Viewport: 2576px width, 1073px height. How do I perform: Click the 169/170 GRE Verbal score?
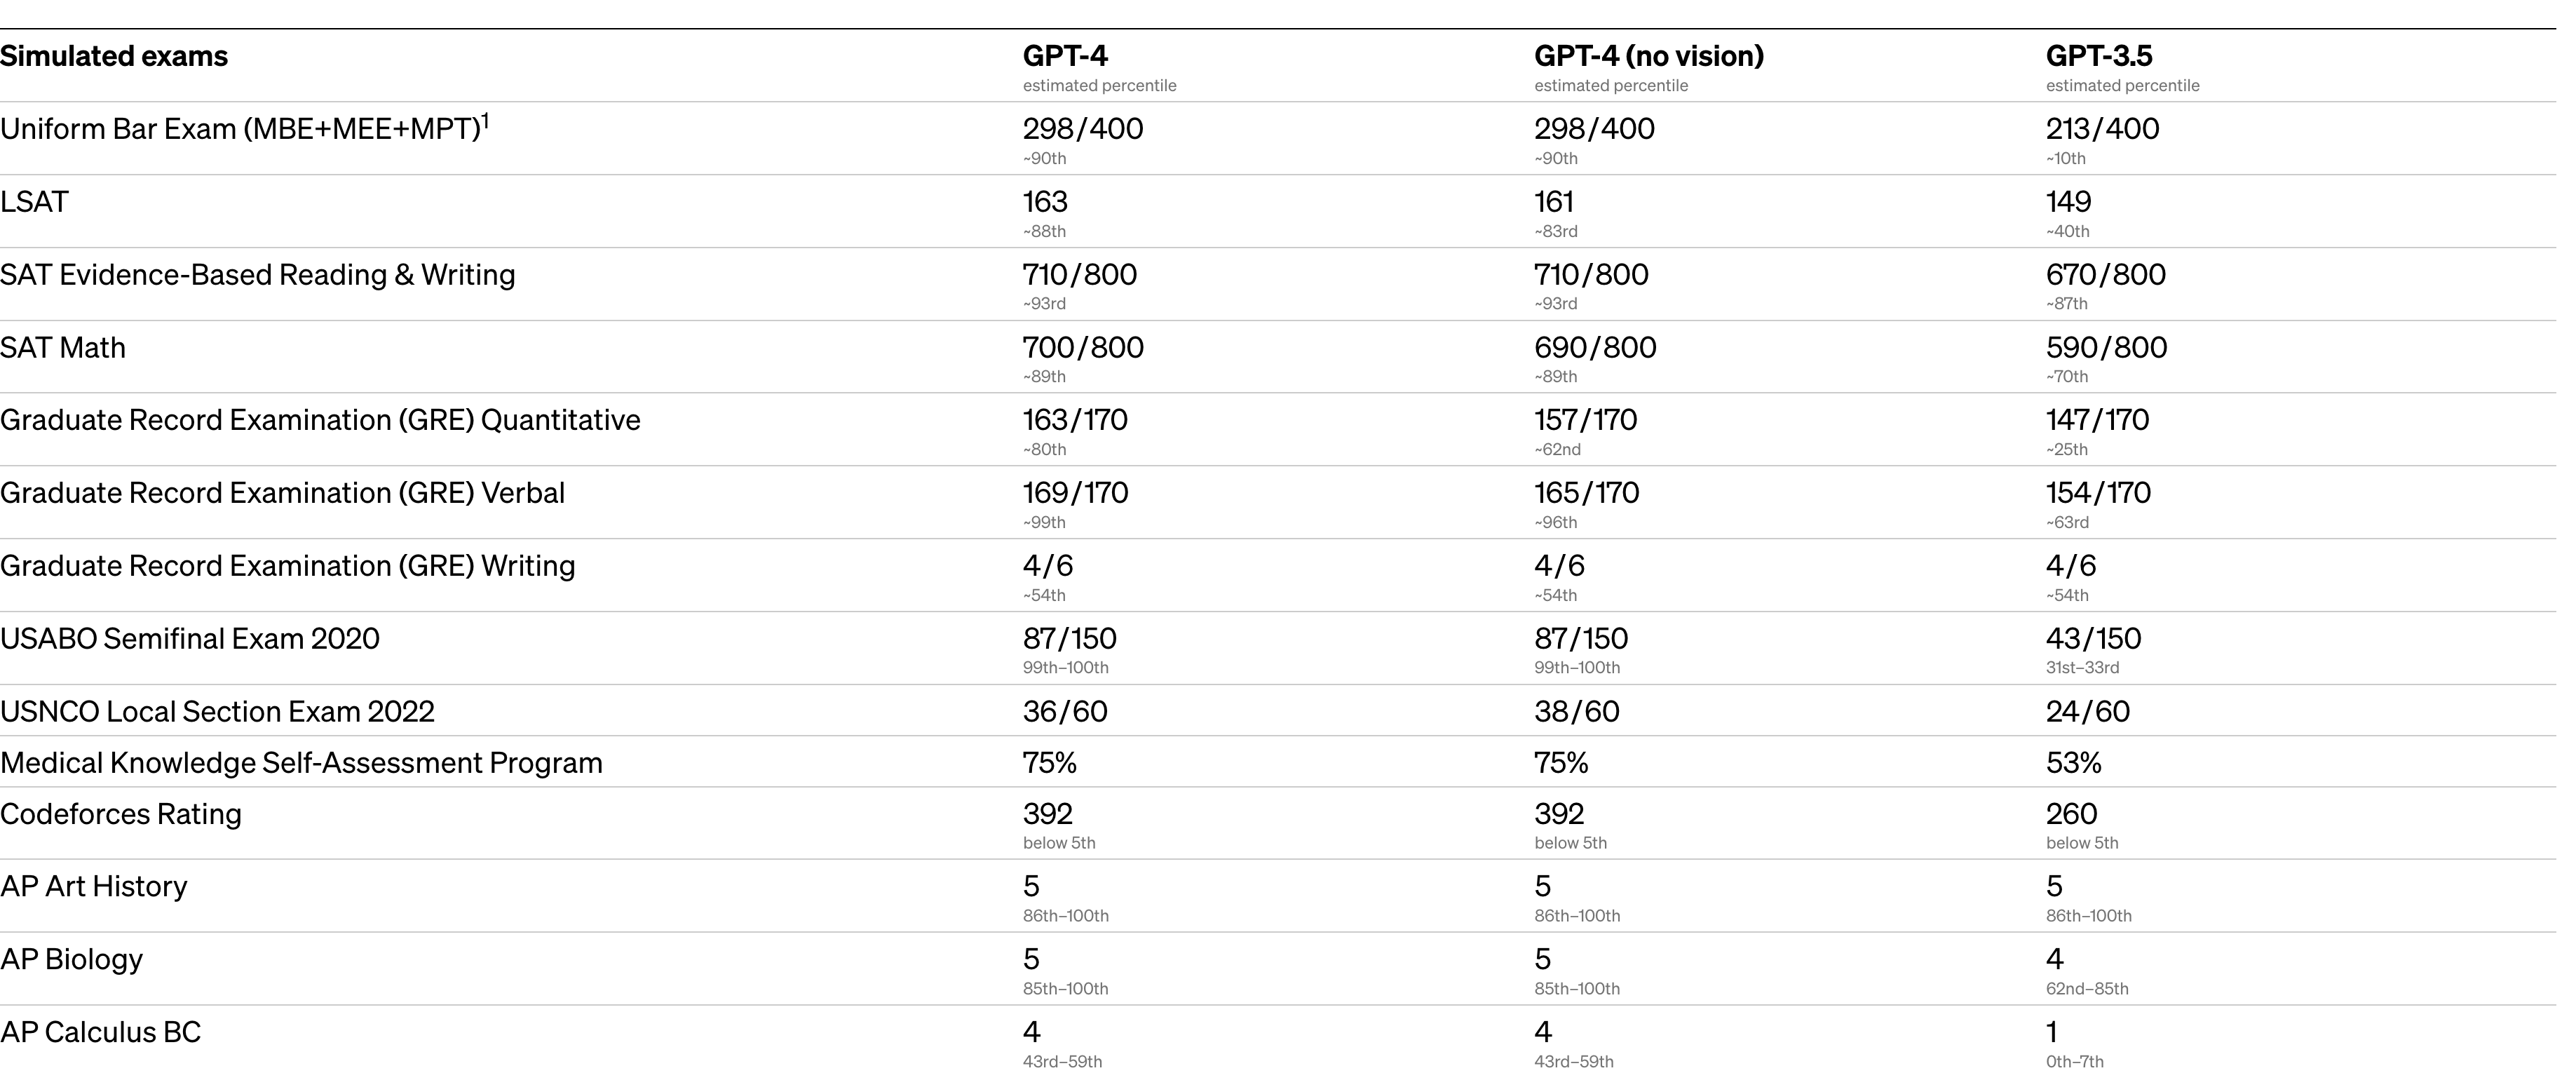click(x=1075, y=493)
